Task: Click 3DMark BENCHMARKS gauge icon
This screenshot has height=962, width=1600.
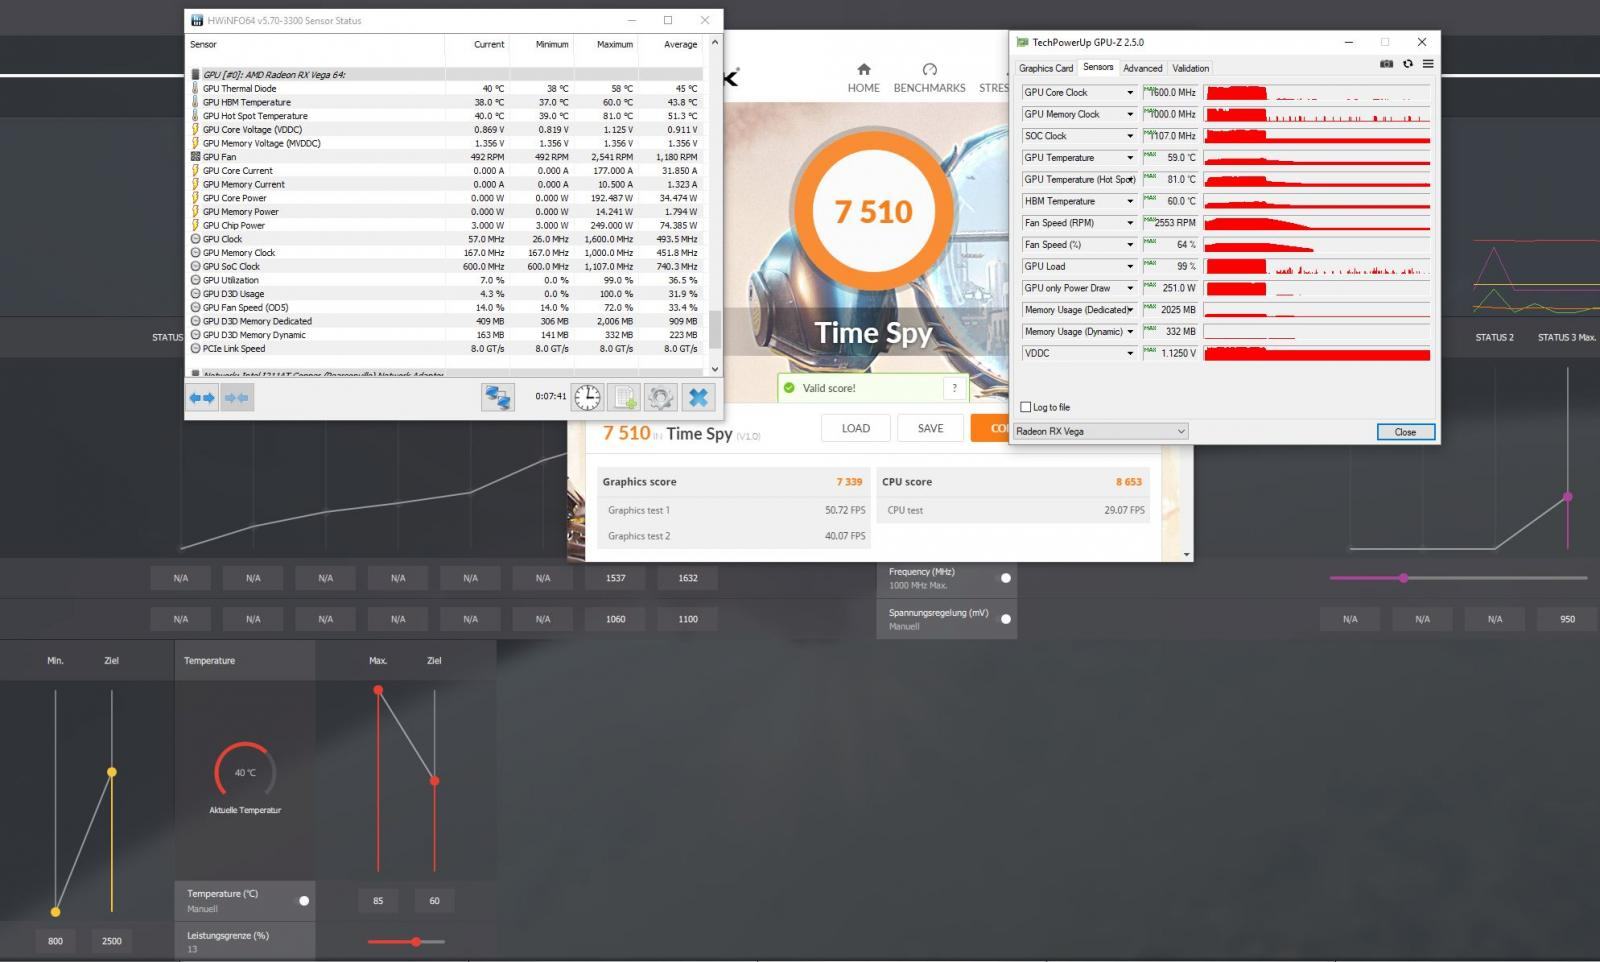Action: pos(930,69)
